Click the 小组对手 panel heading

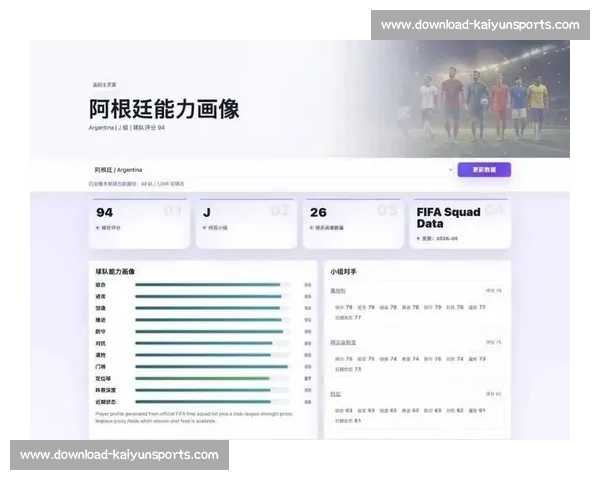tap(343, 271)
